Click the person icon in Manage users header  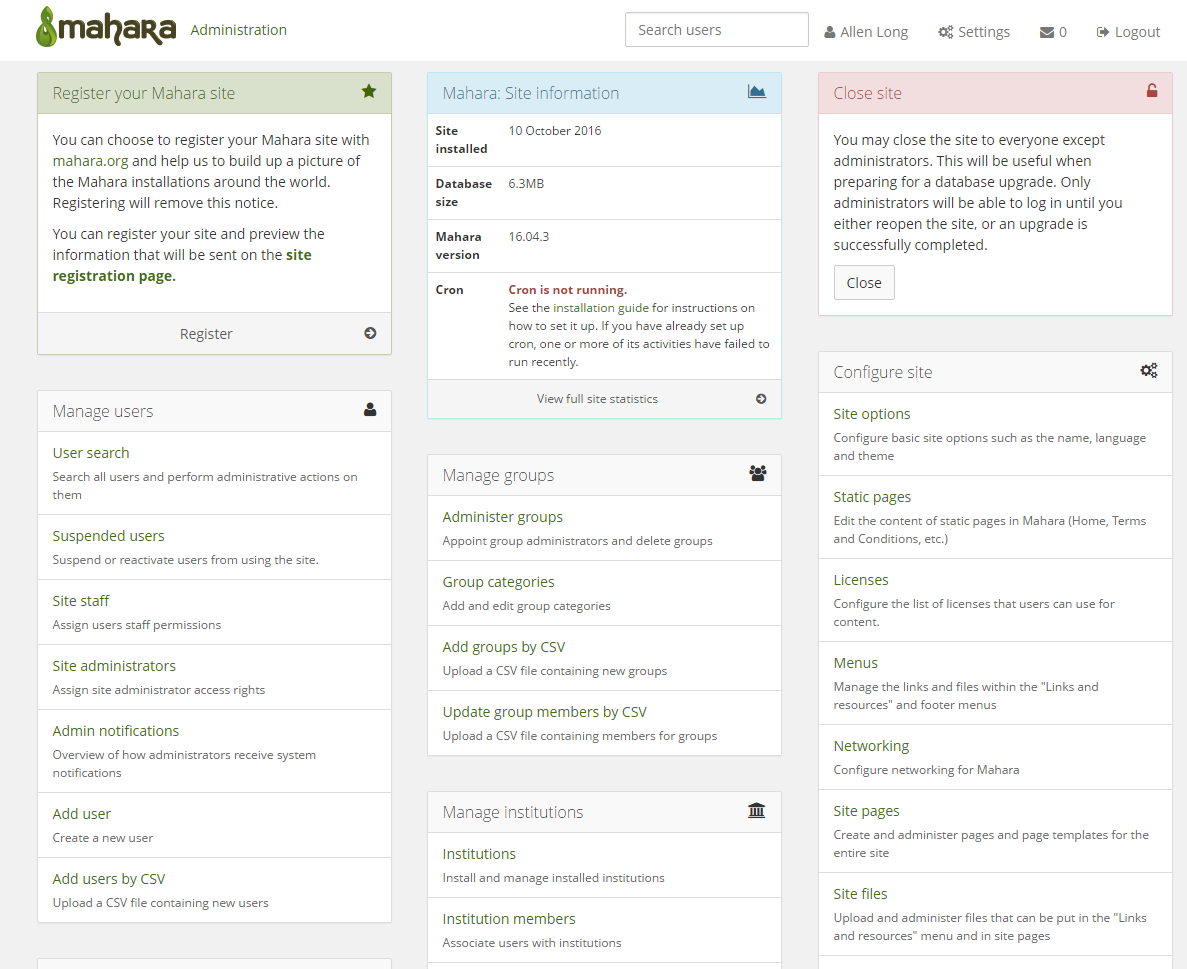(x=370, y=410)
